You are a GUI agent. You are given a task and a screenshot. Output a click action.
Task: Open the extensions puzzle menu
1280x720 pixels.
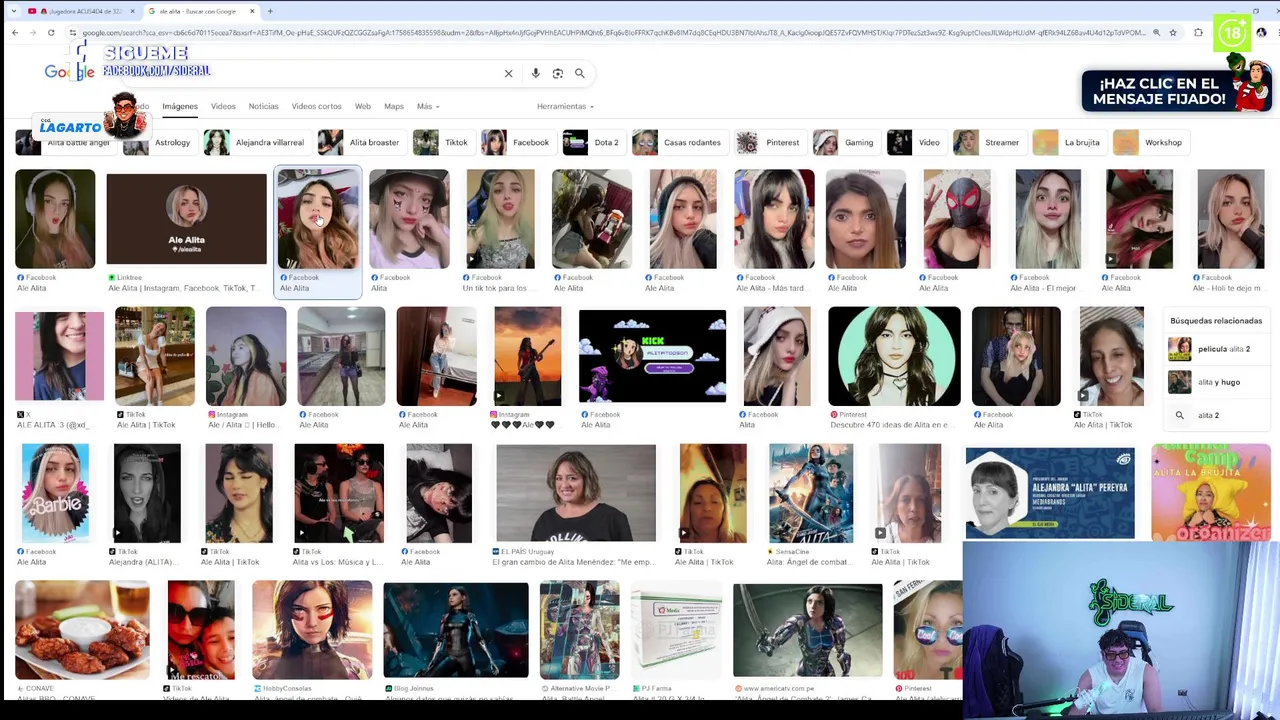click(x=1198, y=33)
